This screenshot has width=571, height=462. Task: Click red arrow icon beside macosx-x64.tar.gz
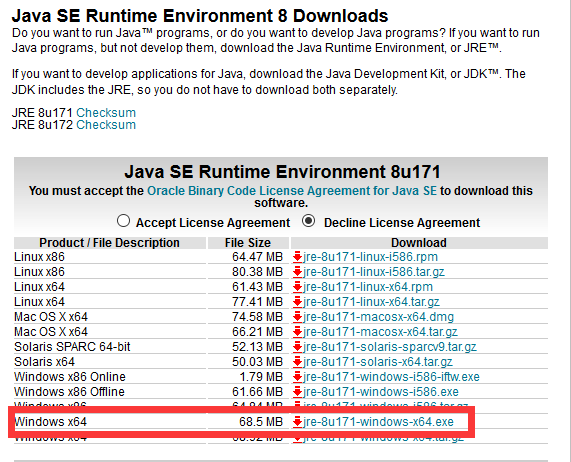(x=298, y=332)
